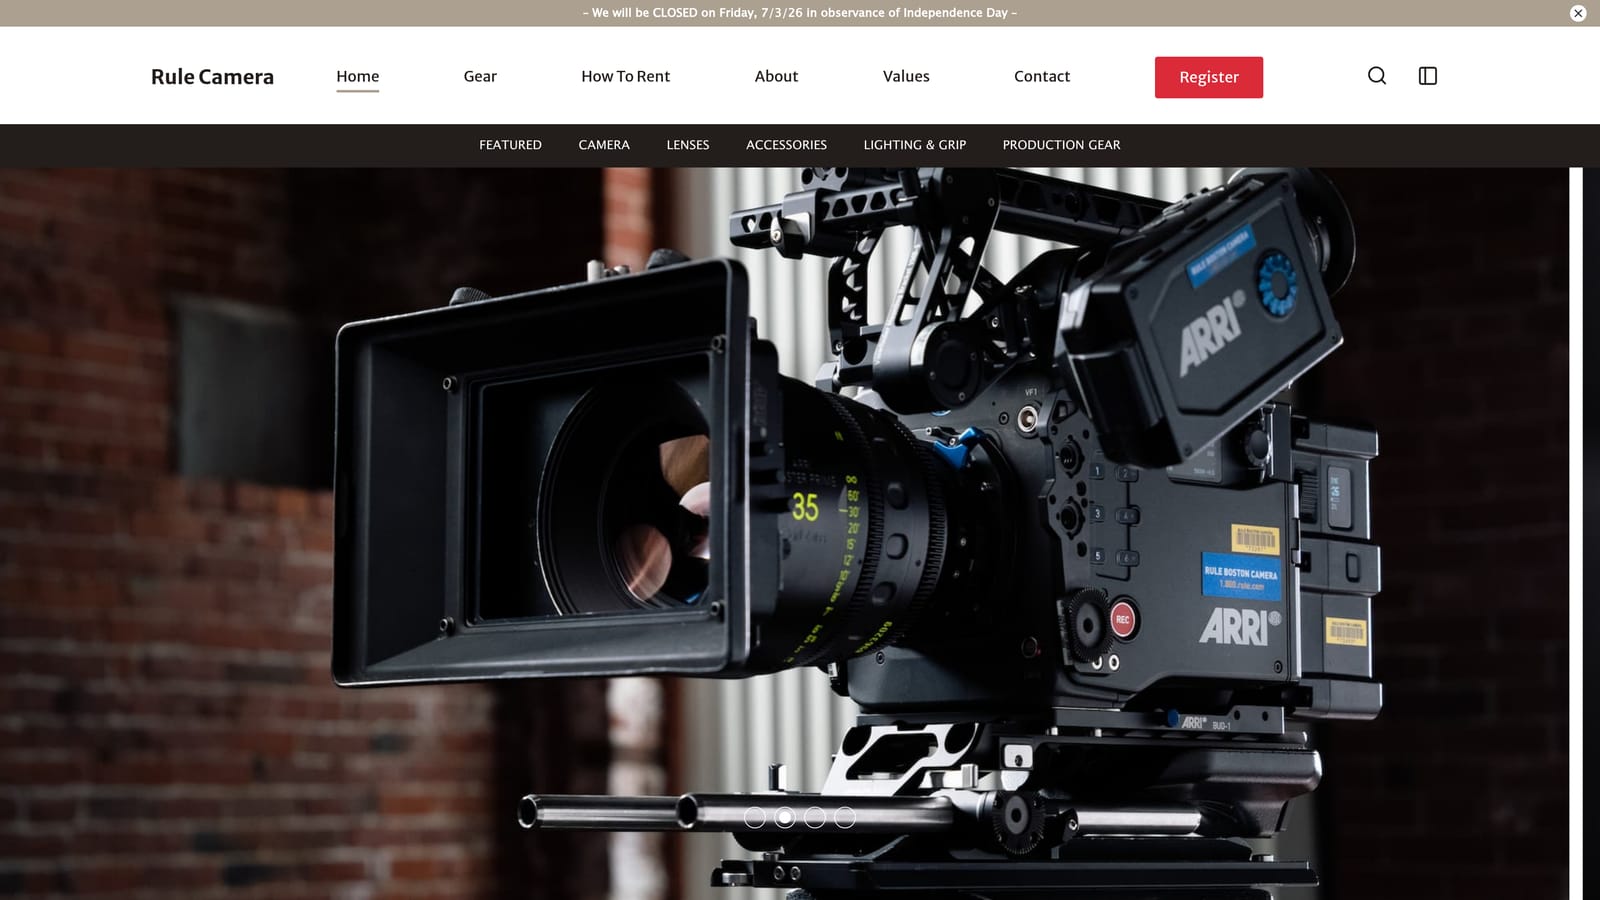Open the Gear nav item
The width and height of the screenshot is (1600, 900).
click(480, 76)
